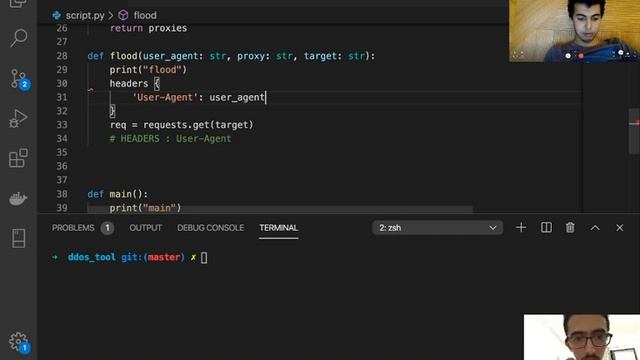Click the top webcam video overlay
Viewport: 640px width, 360px height.
pos(574,31)
